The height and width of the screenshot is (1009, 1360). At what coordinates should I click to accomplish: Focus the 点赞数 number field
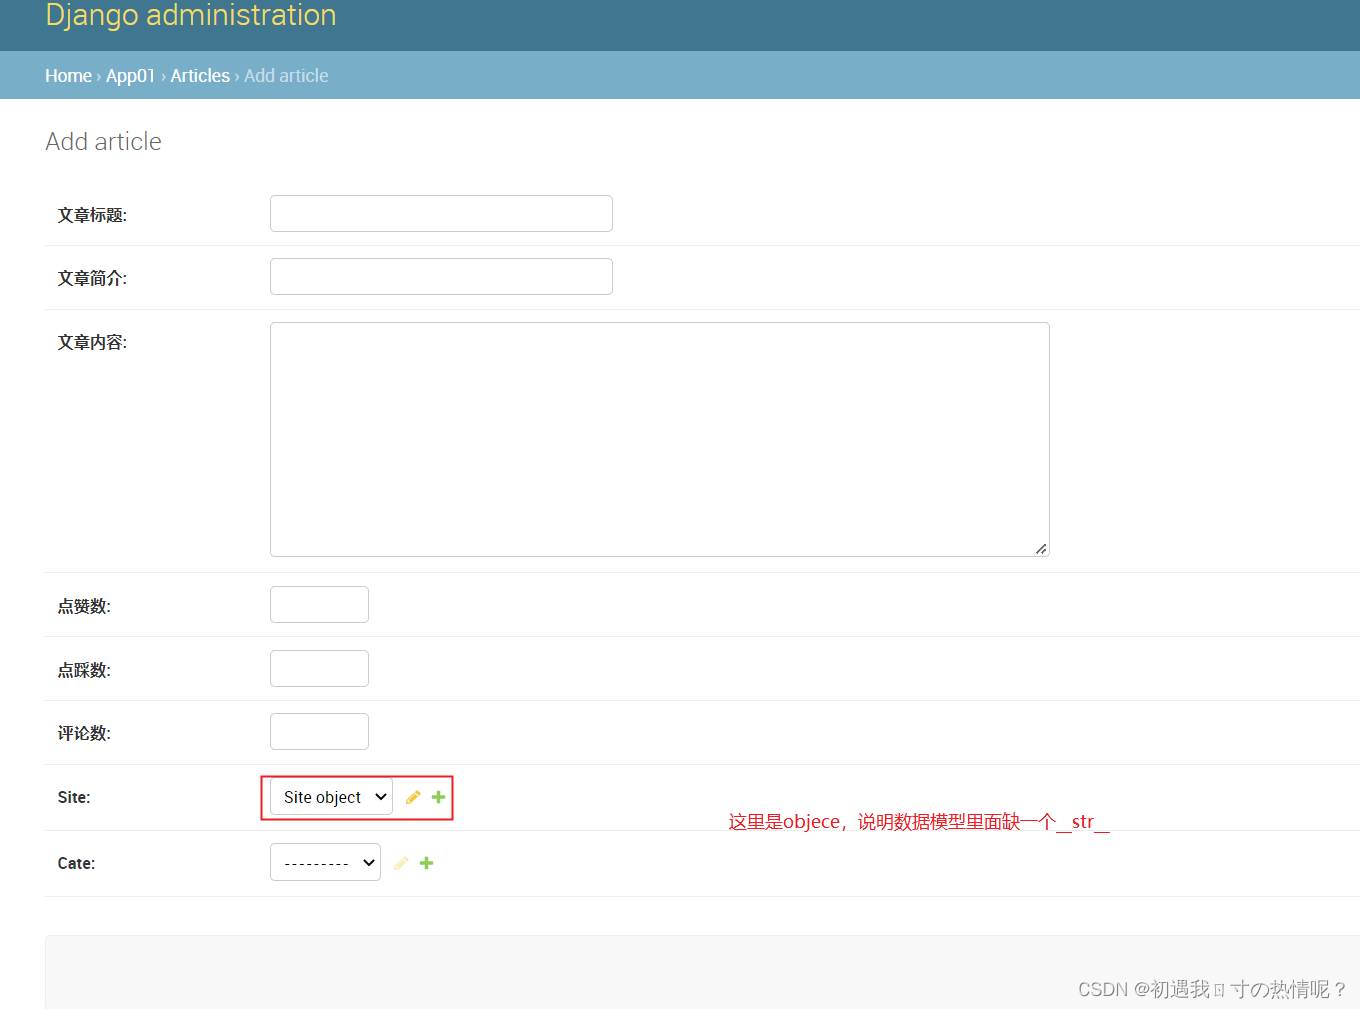(319, 604)
